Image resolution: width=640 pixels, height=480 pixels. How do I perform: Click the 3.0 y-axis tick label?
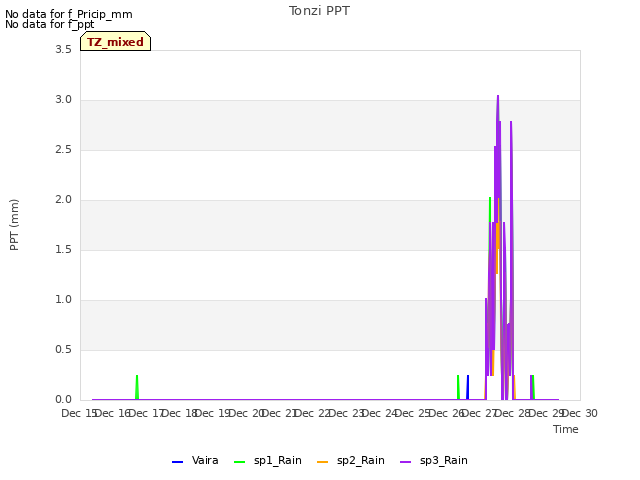(63, 100)
